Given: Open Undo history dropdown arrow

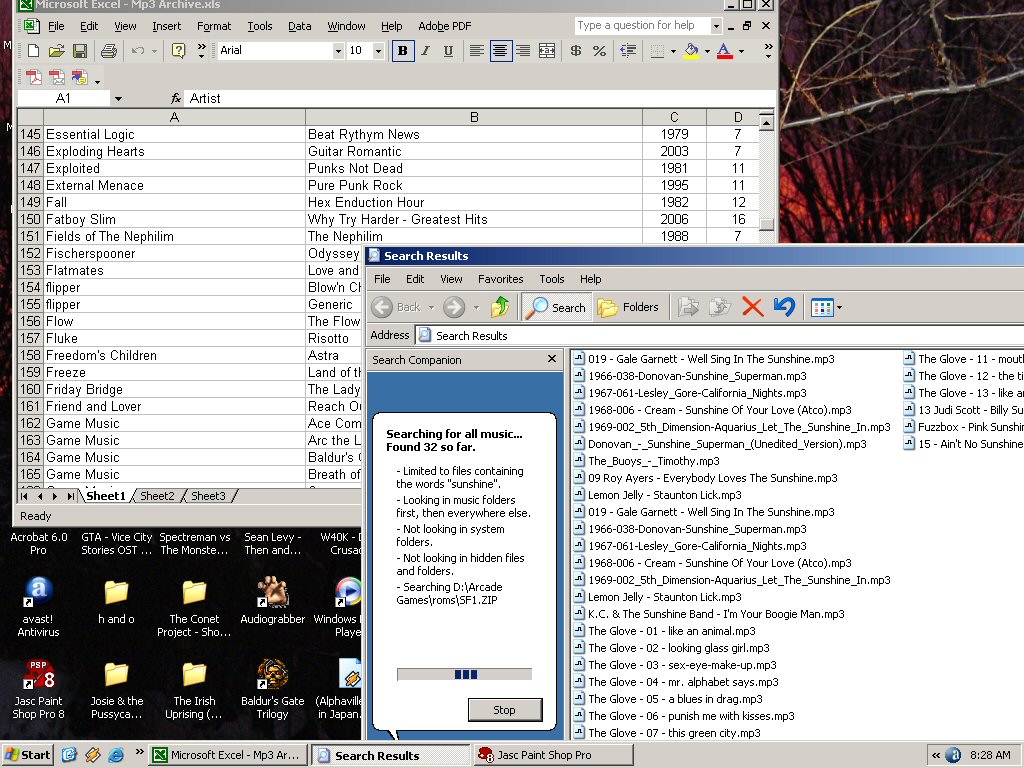Looking at the screenshot, I should 154,51.
